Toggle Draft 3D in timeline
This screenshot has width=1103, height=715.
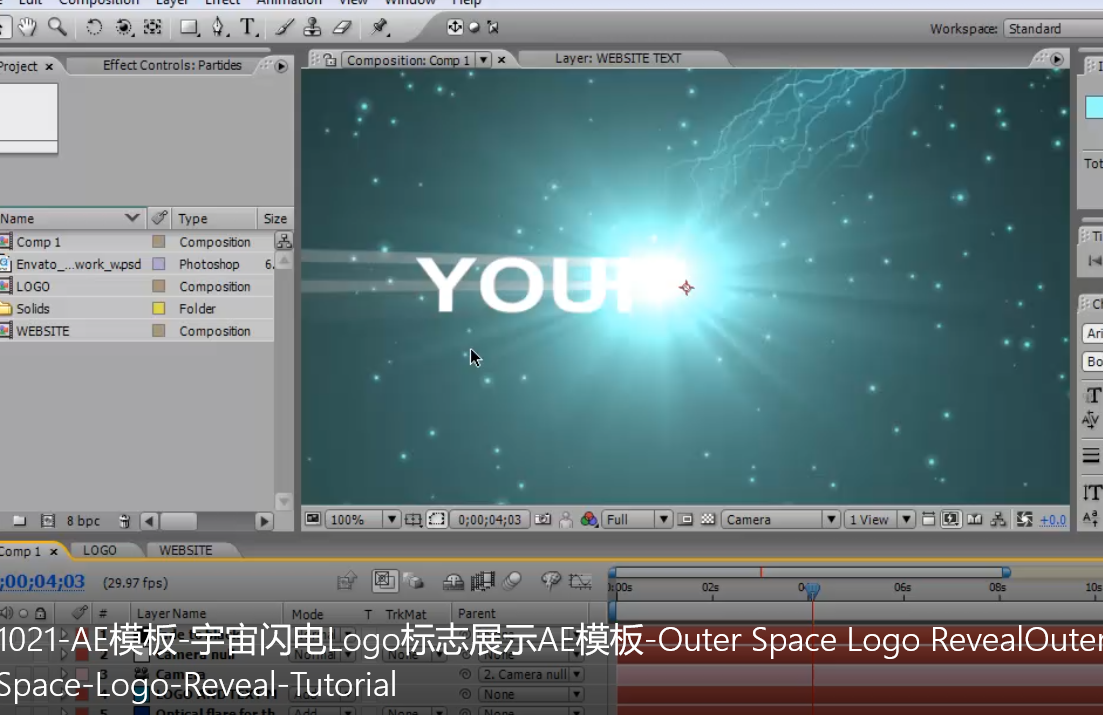tap(415, 581)
